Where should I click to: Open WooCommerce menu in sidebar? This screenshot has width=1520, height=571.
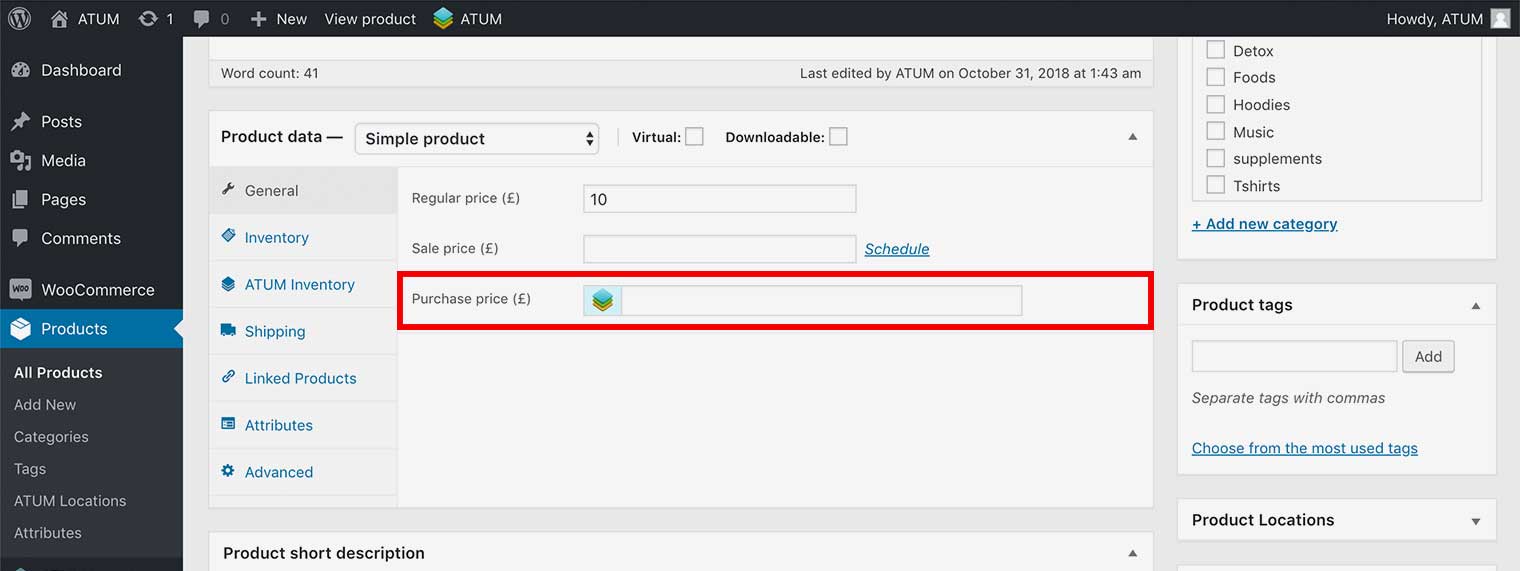tap(97, 290)
